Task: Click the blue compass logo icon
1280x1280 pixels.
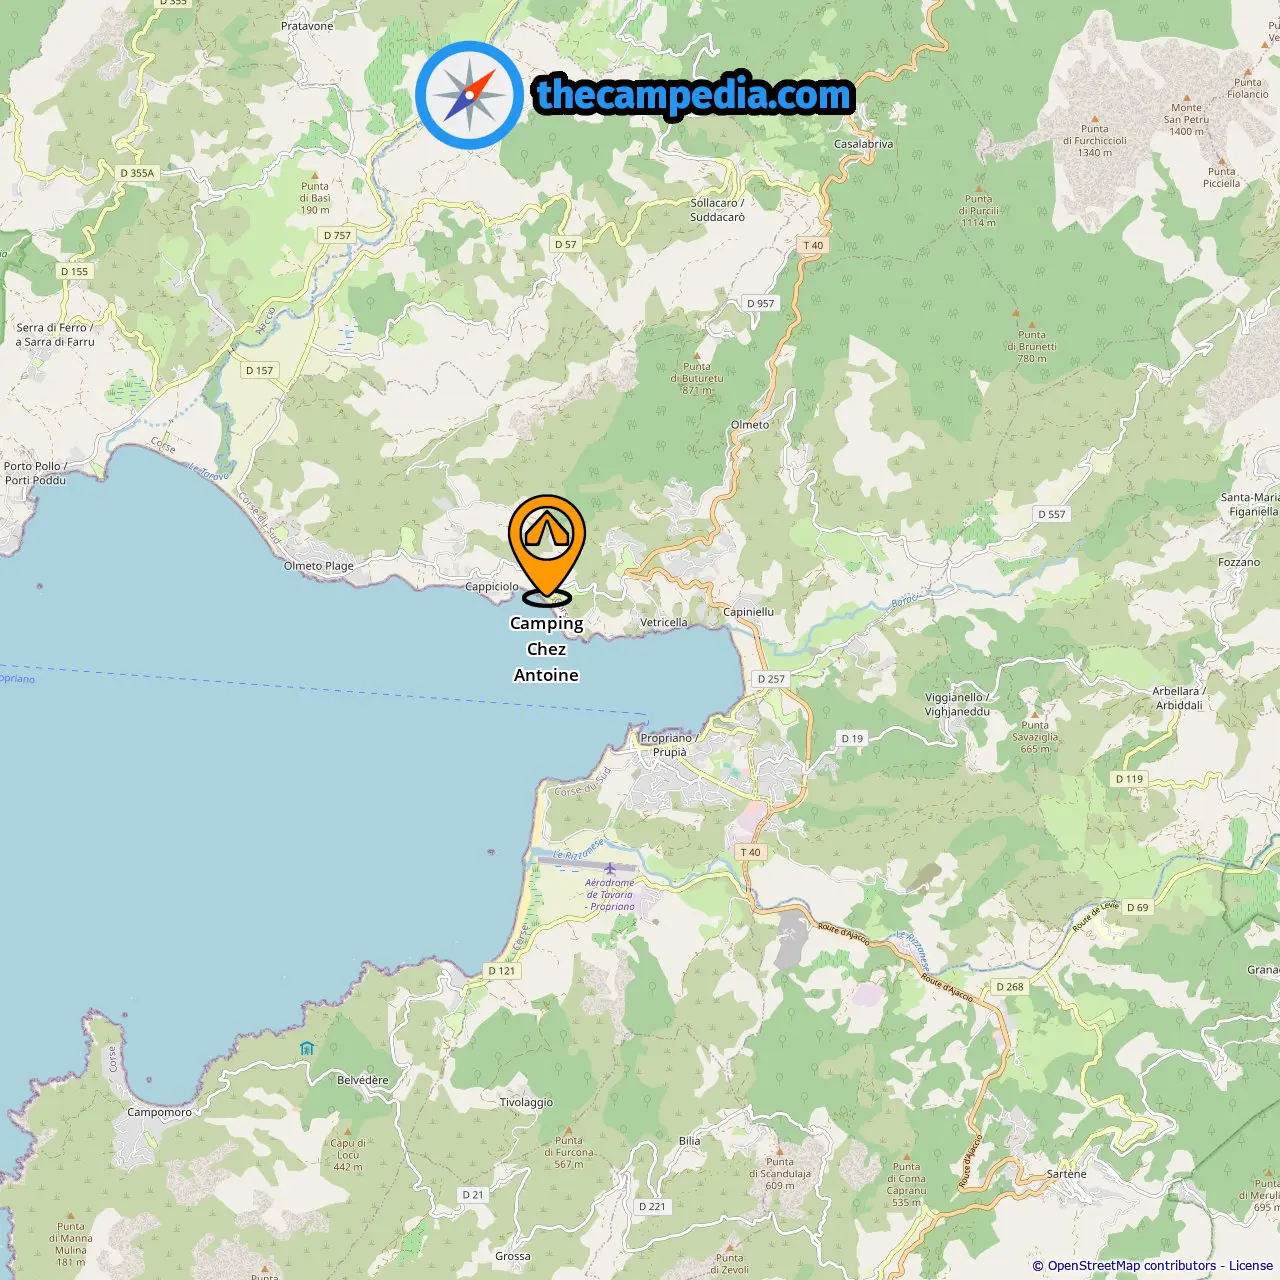Action: pos(470,96)
